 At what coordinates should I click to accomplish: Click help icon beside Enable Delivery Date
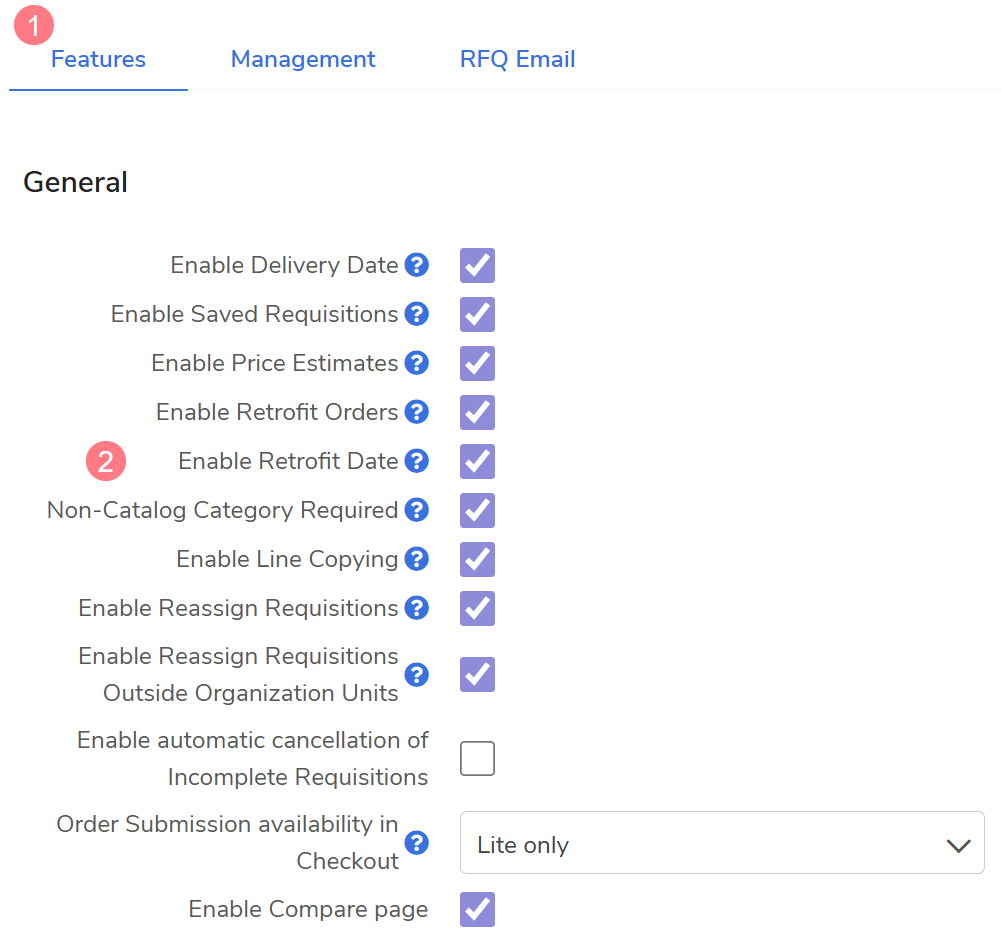click(417, 266)
